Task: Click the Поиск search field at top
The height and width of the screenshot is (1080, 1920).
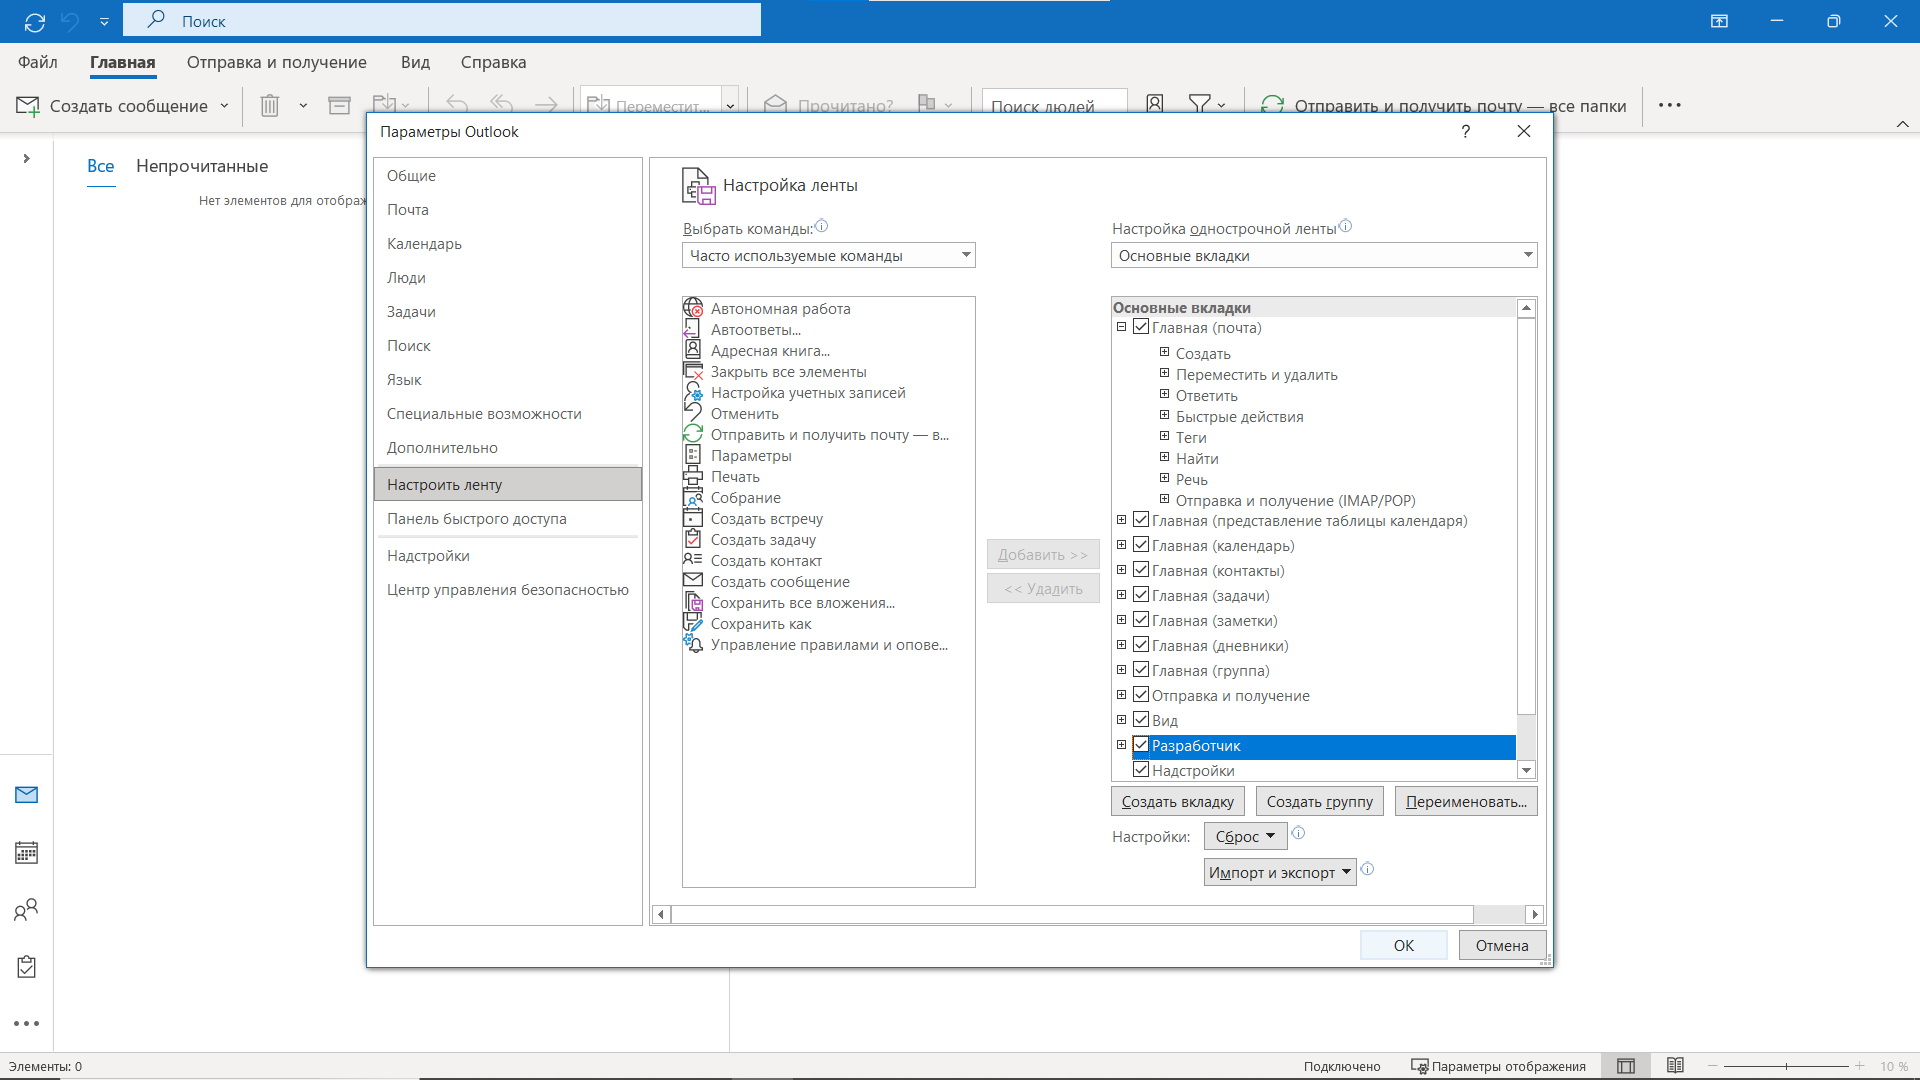Action: pos(442,21)
